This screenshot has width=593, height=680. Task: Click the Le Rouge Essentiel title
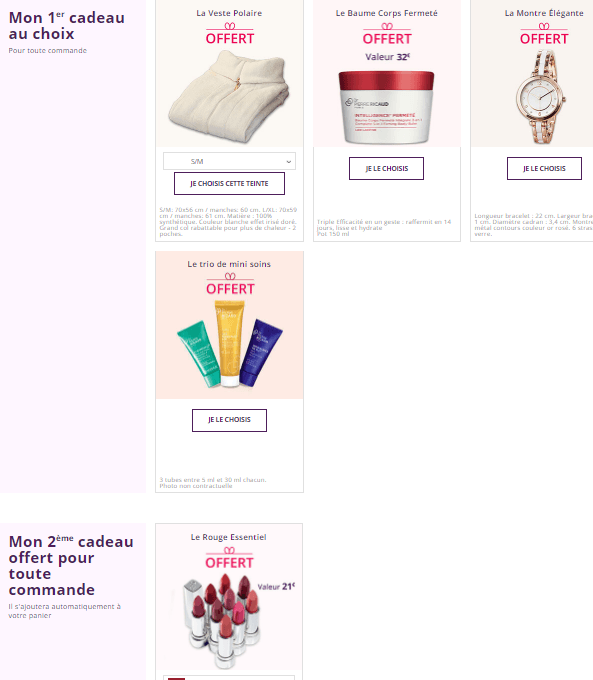pos(229,537)
